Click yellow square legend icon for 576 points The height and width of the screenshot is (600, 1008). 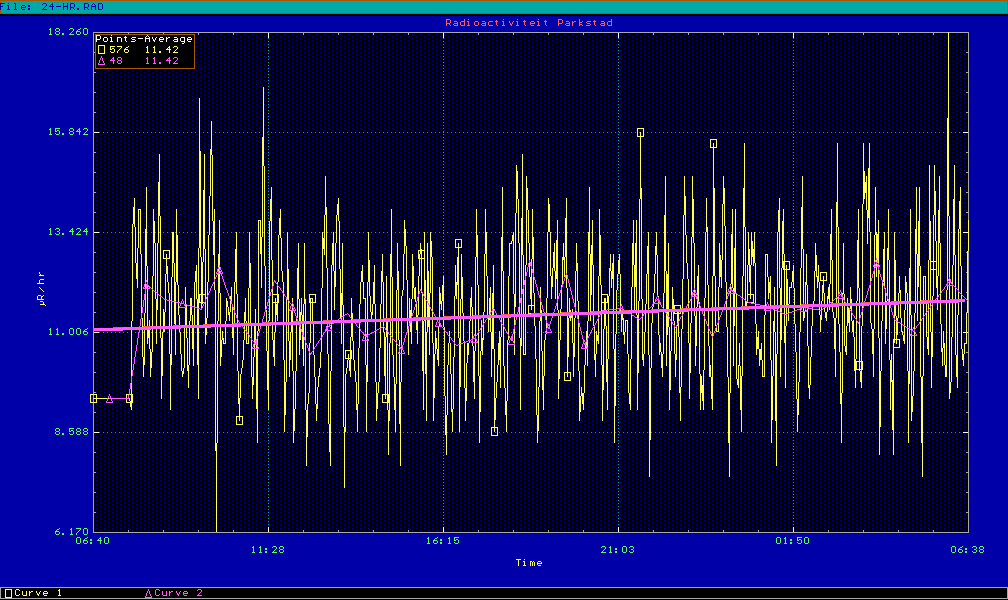(100, 50)
